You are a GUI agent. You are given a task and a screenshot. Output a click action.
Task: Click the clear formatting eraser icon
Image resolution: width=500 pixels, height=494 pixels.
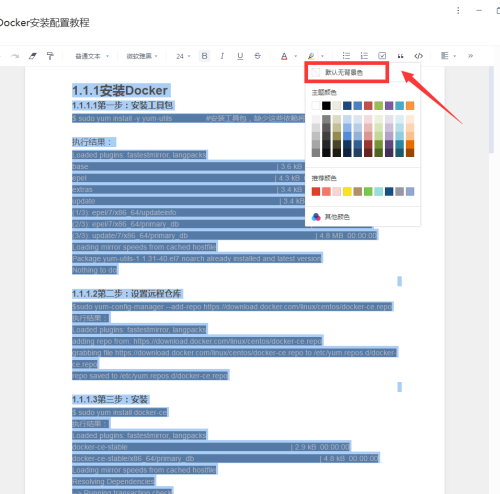[32, 56]
